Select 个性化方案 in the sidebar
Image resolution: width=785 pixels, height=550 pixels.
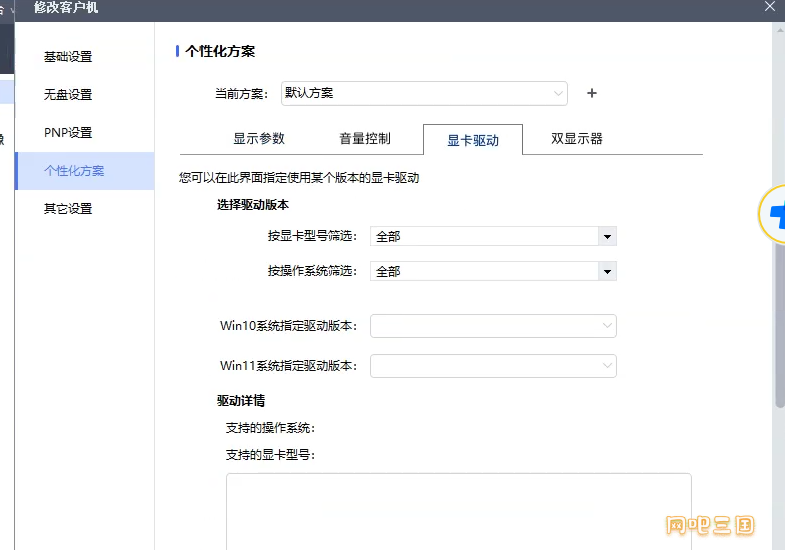pos(85,171)
